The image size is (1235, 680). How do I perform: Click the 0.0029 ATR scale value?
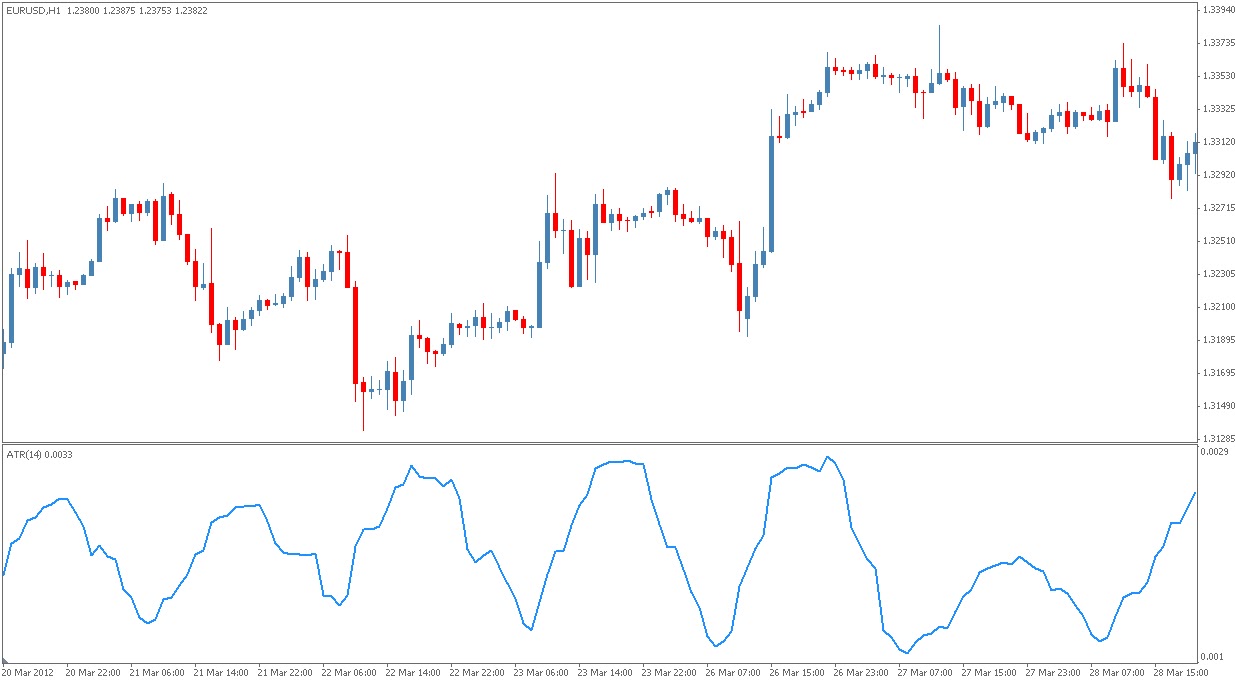(x=1214, y=453)
